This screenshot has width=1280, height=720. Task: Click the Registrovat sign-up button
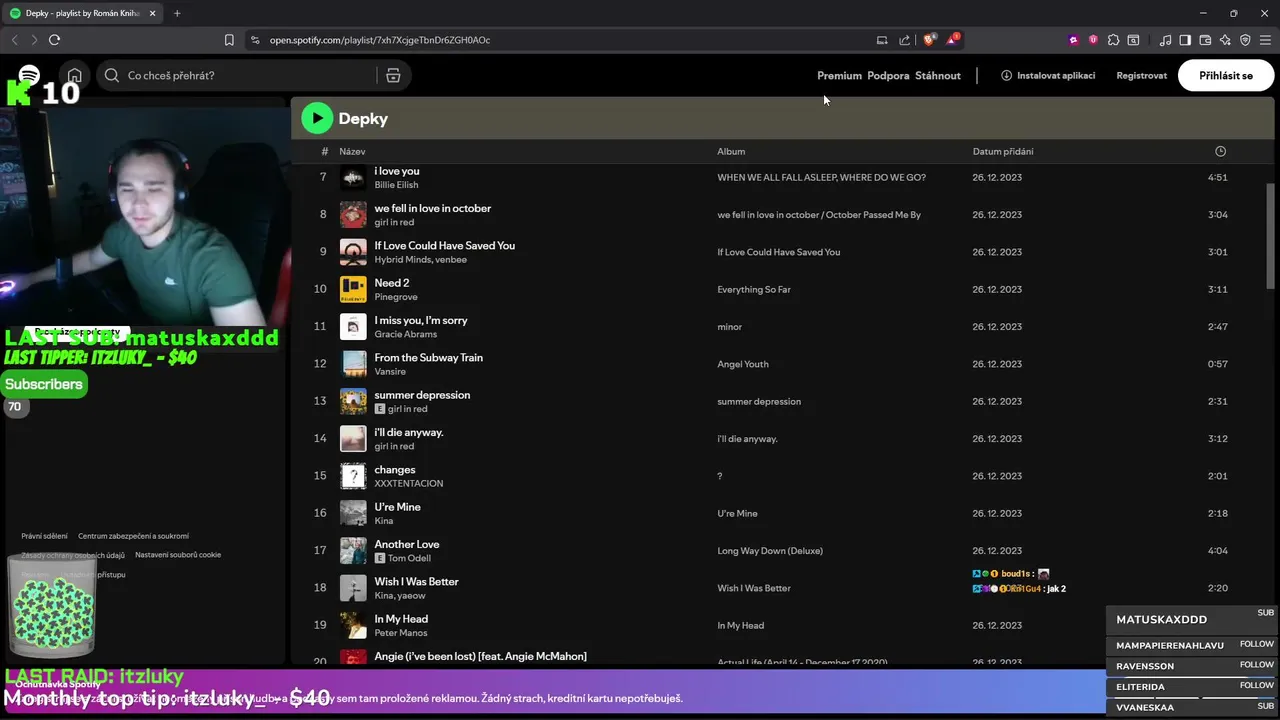[1142, 75]
